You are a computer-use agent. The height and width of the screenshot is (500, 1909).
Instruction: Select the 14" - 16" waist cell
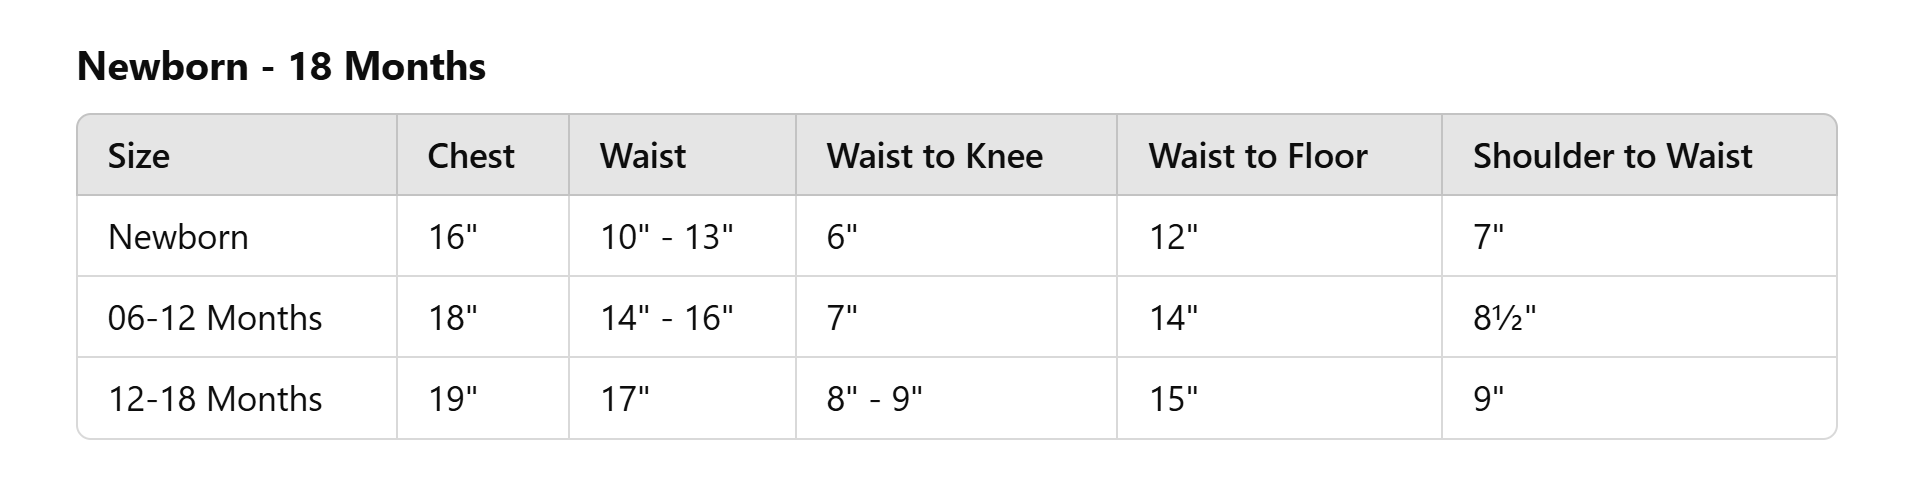coord(666,318)
